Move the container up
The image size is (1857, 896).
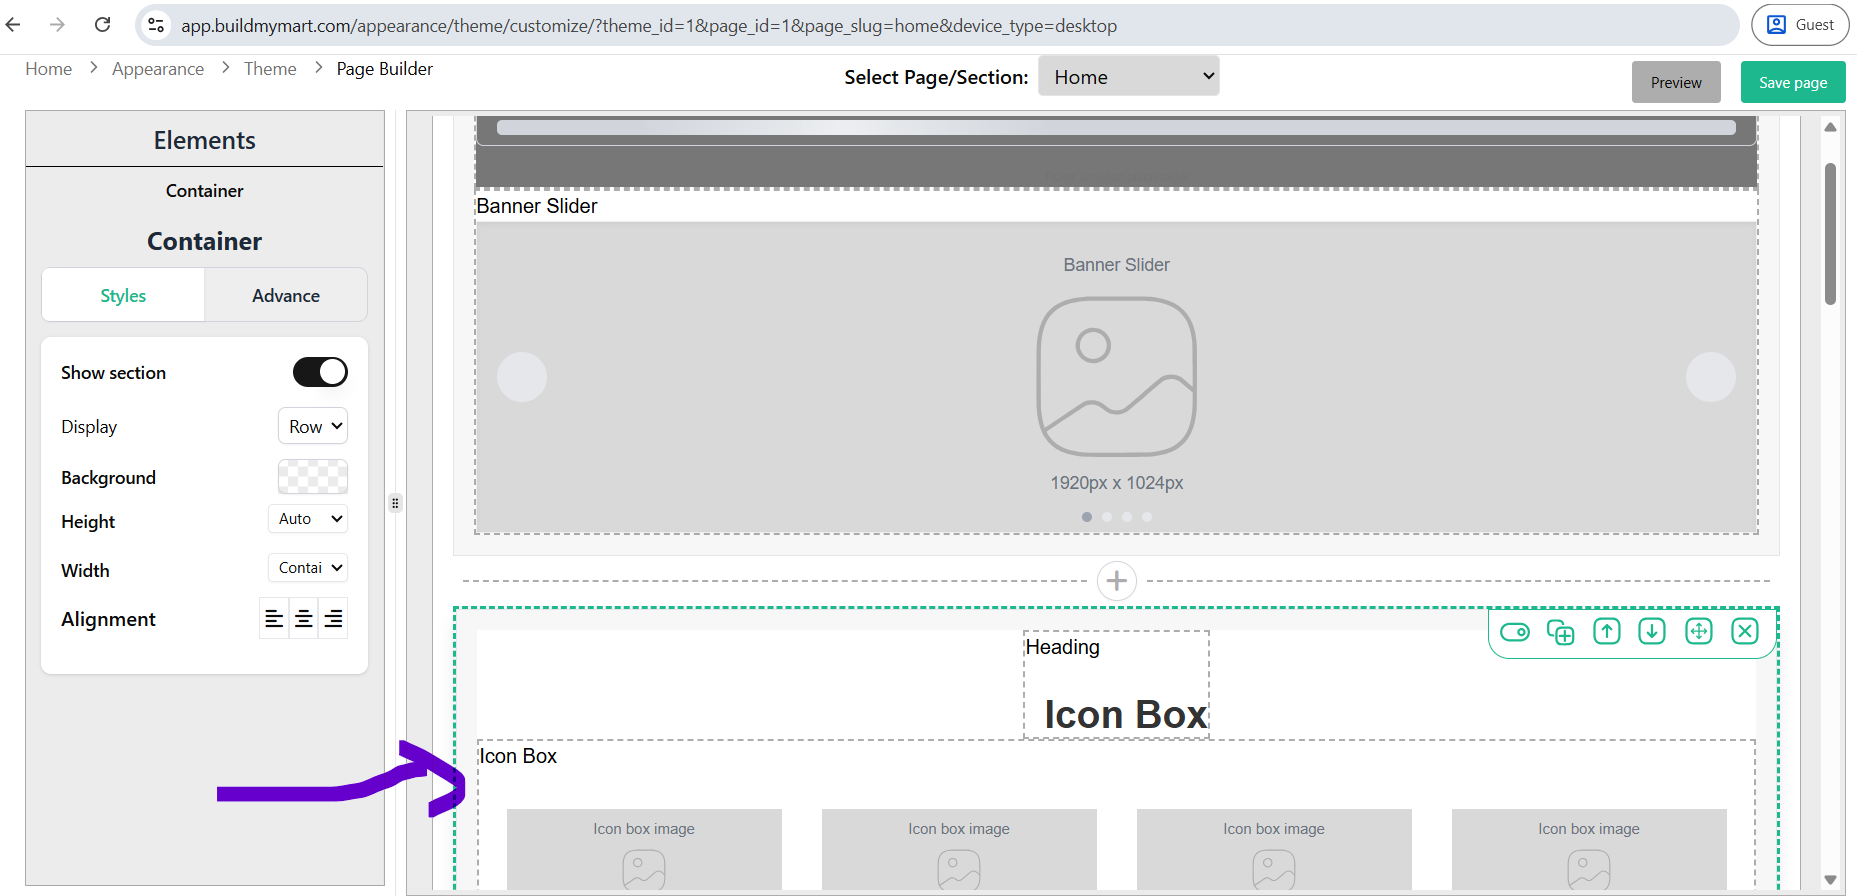(x=1607, y=631)
